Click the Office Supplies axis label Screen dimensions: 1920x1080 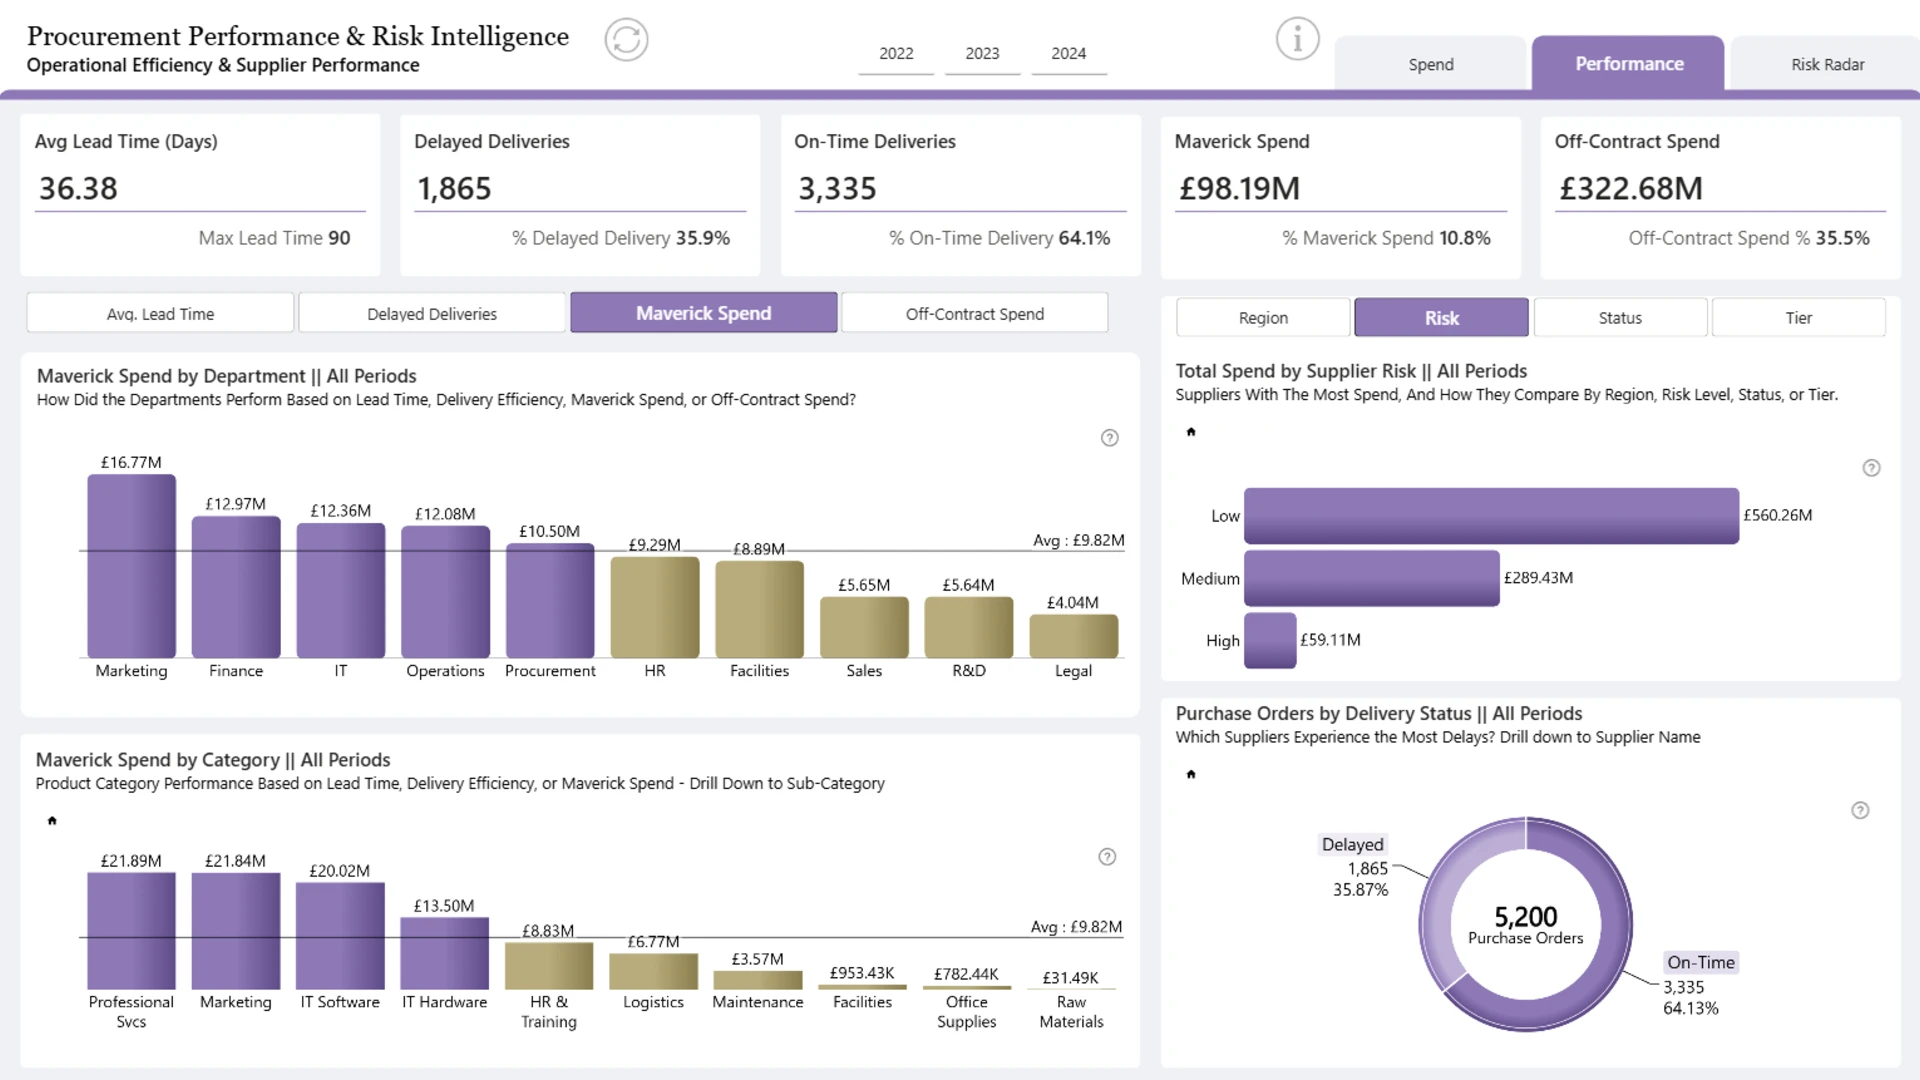click(967, 1012)
